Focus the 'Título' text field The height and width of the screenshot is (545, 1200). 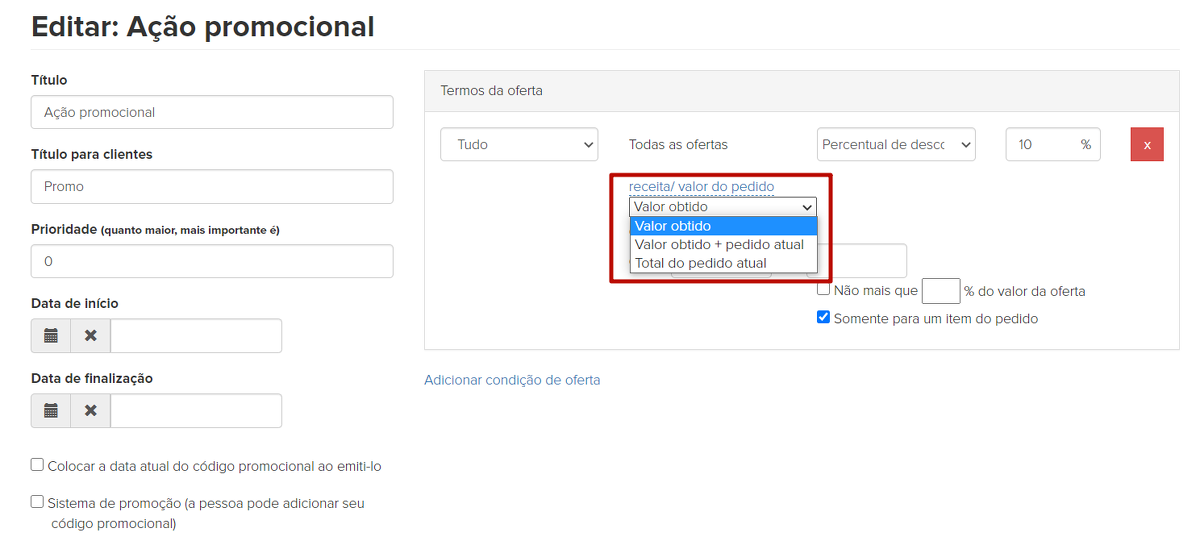[x=212, y=112]
